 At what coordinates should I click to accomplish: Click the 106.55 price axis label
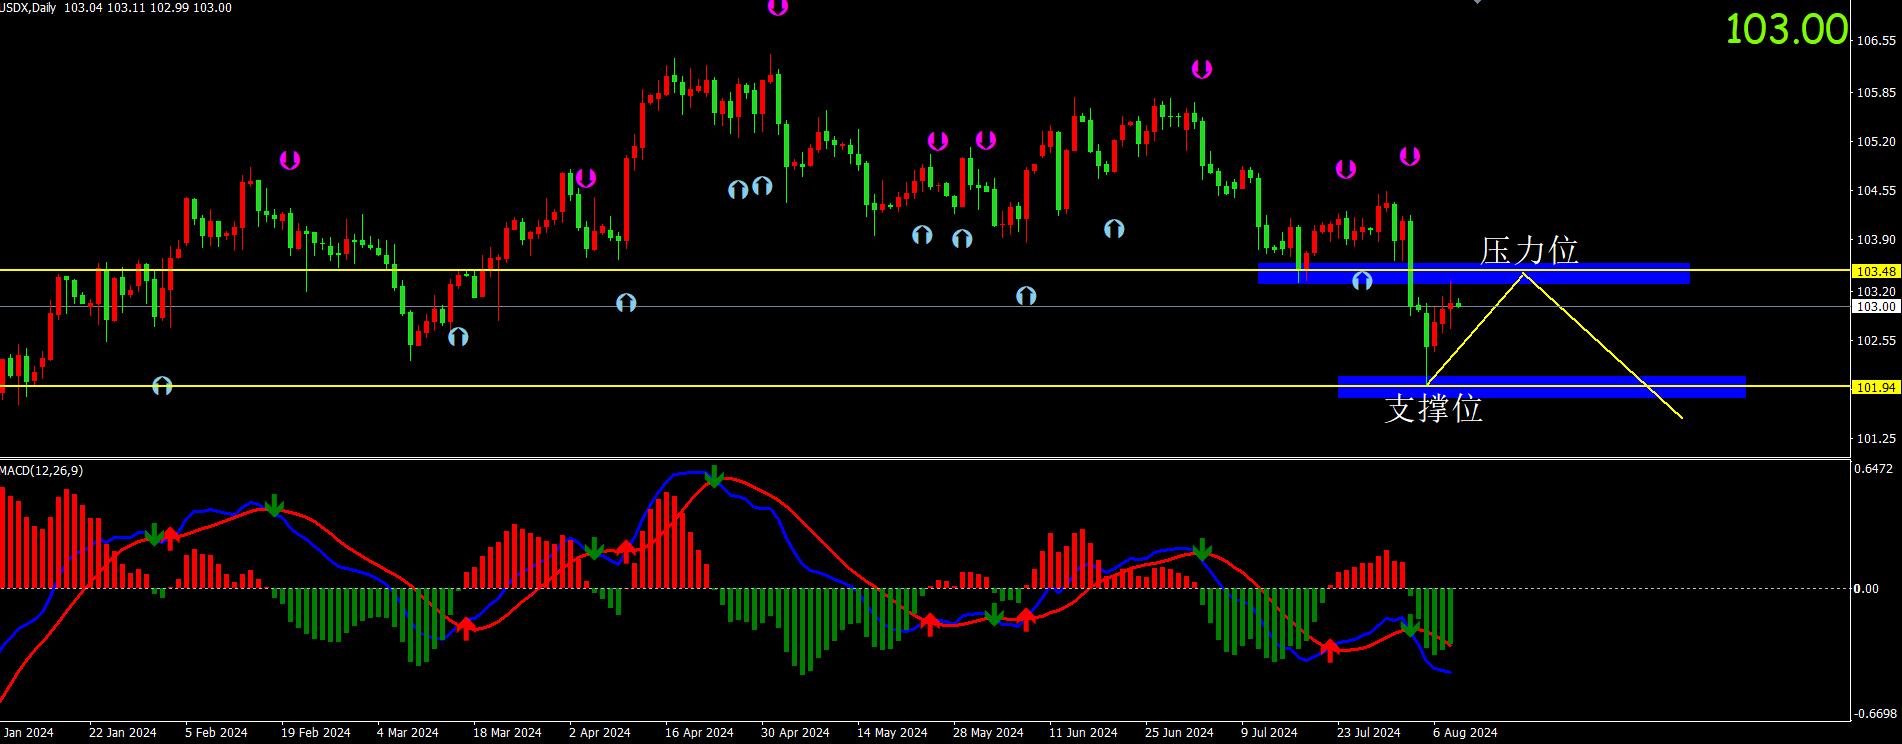pyautogui.click(x=1876, y=41)
